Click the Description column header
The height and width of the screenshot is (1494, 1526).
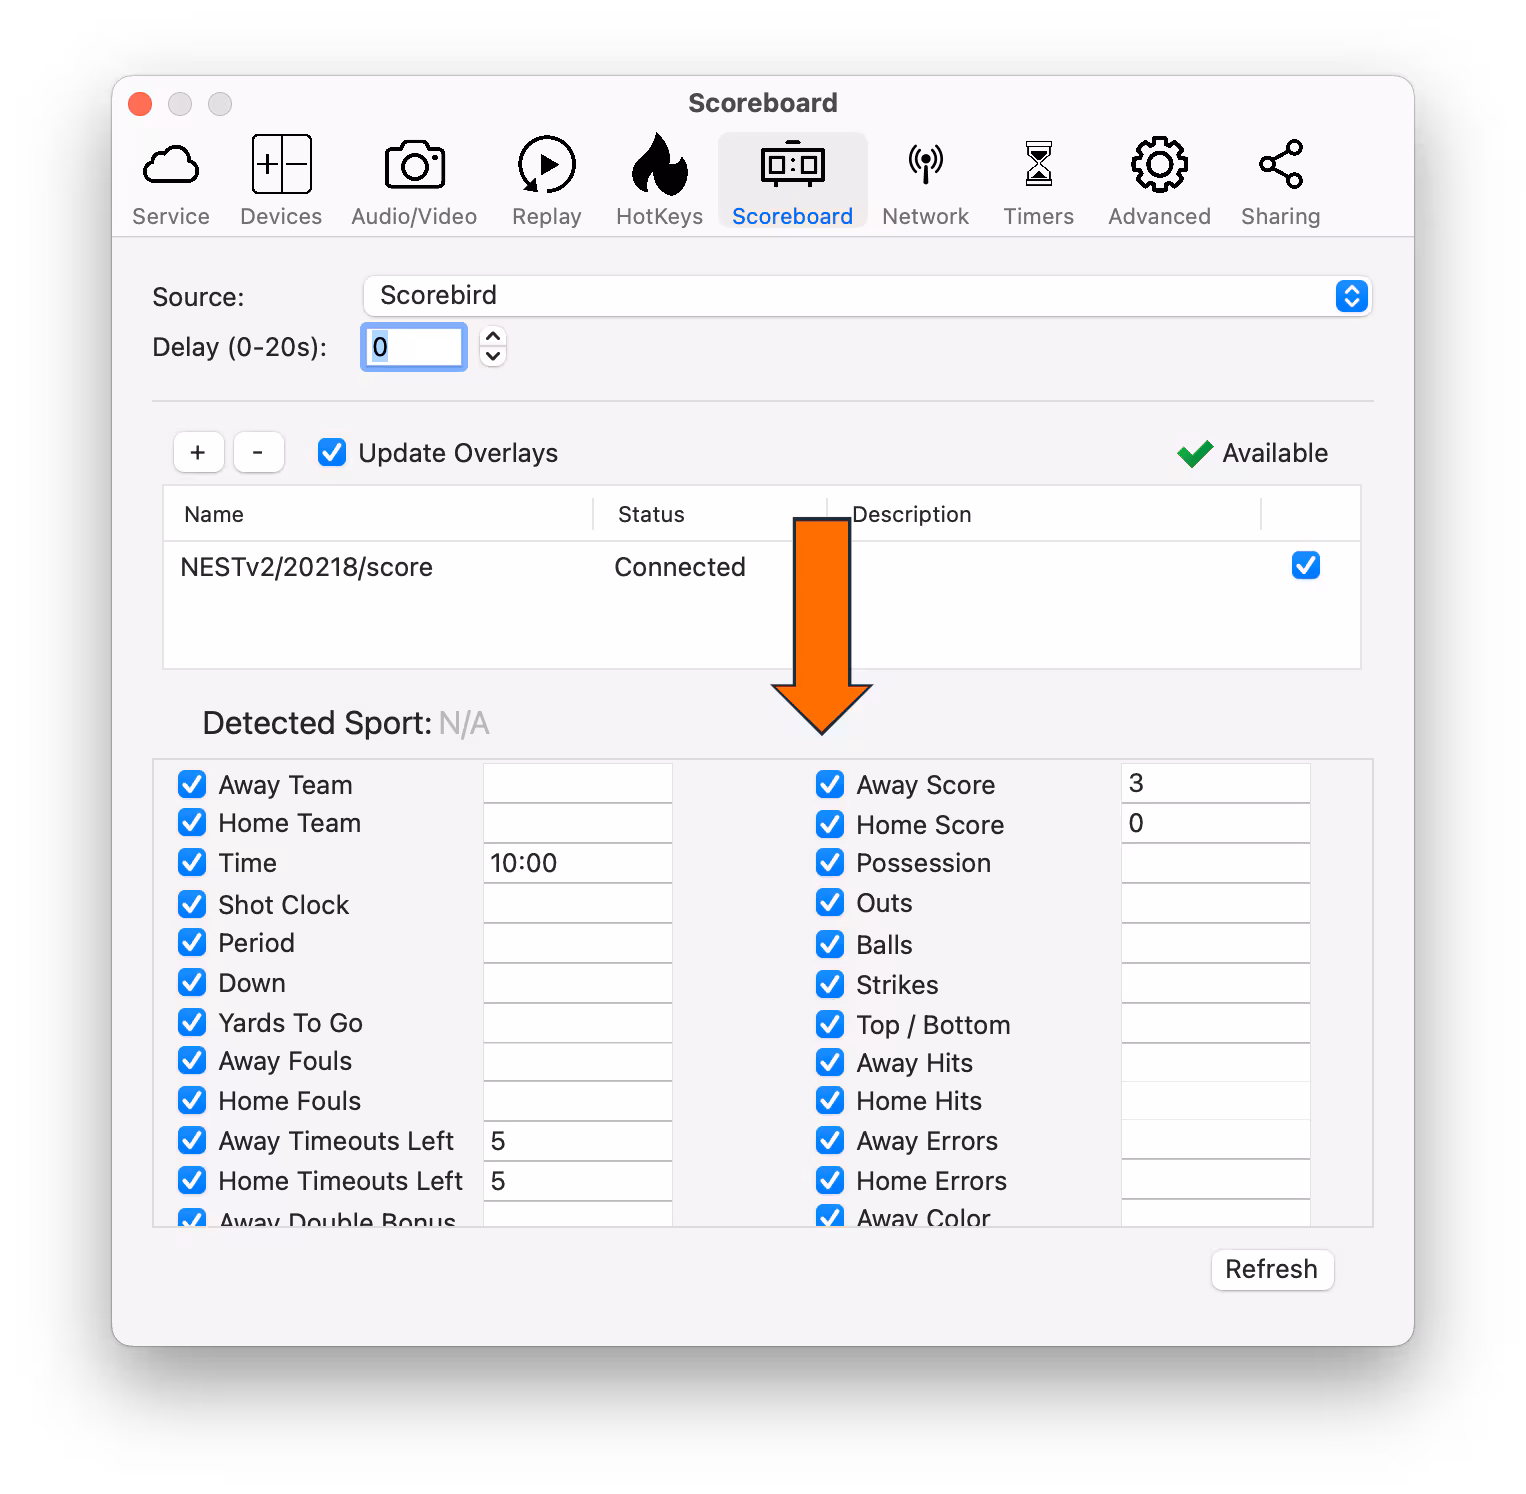pyautogui.click(x=1044, y=514)
